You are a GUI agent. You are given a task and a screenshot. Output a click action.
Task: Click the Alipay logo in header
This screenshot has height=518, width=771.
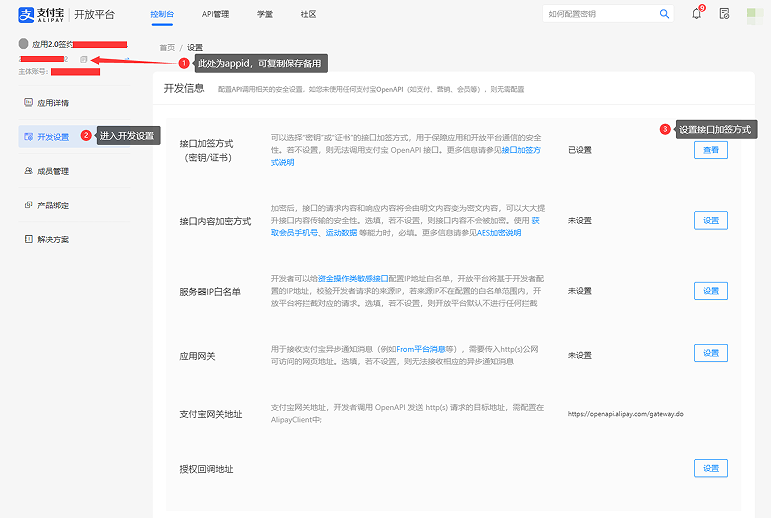(44, 14)
